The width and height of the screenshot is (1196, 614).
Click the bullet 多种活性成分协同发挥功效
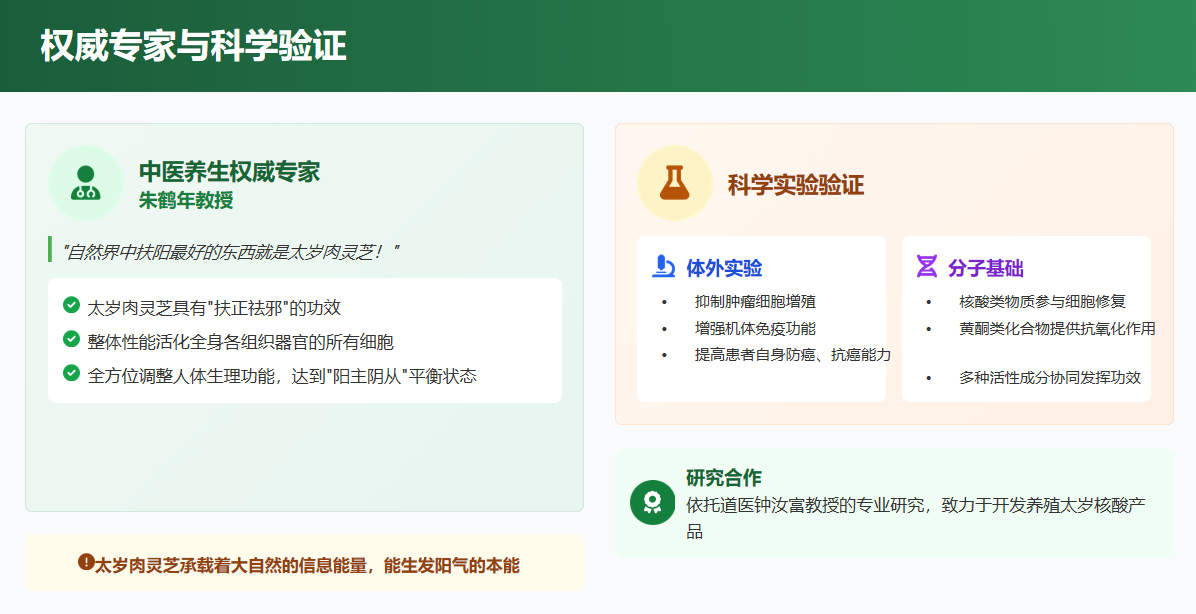point(1050,377)
